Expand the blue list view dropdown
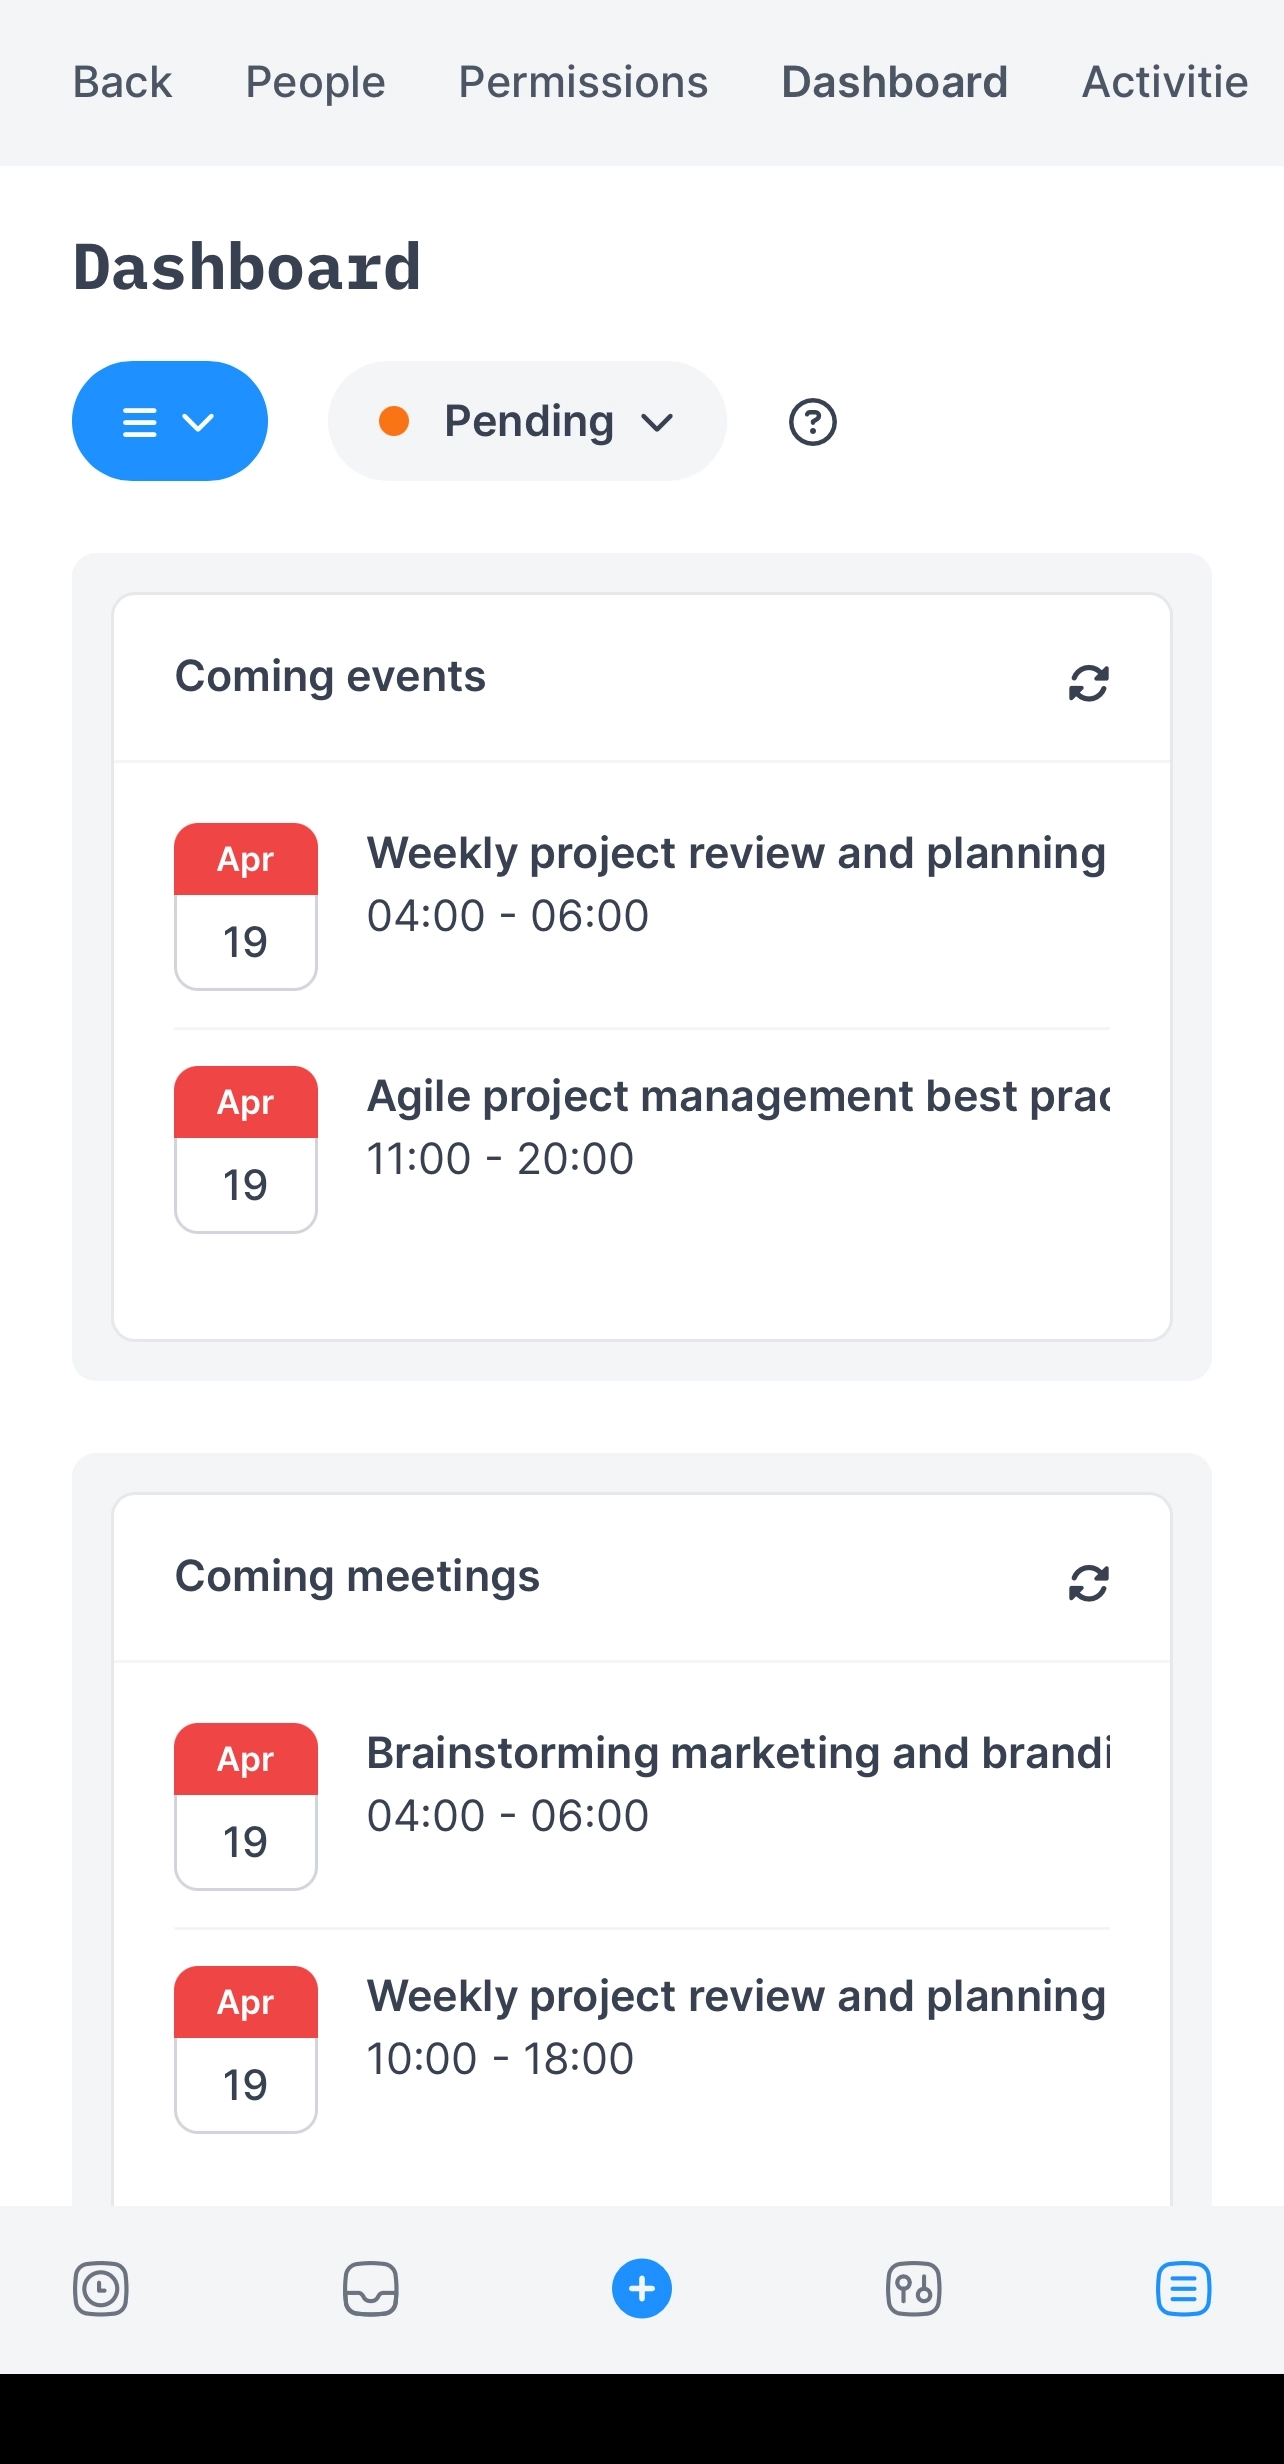This screenshot has height=2464, width=1284. coord(169,421)
